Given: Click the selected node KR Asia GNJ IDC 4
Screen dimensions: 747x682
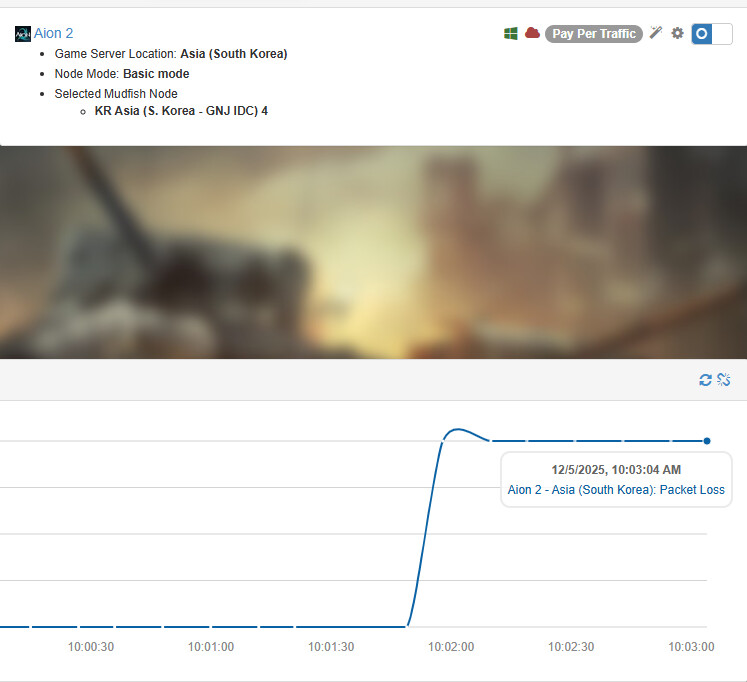Looking at the screenshot, I should point(181,111).
